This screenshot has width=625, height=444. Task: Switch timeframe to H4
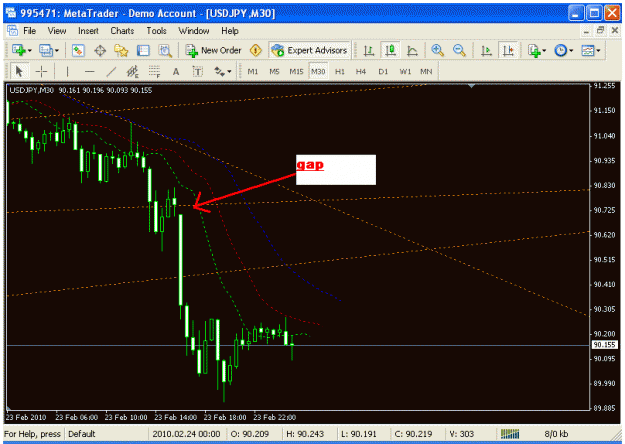click(x=361, y=72)
